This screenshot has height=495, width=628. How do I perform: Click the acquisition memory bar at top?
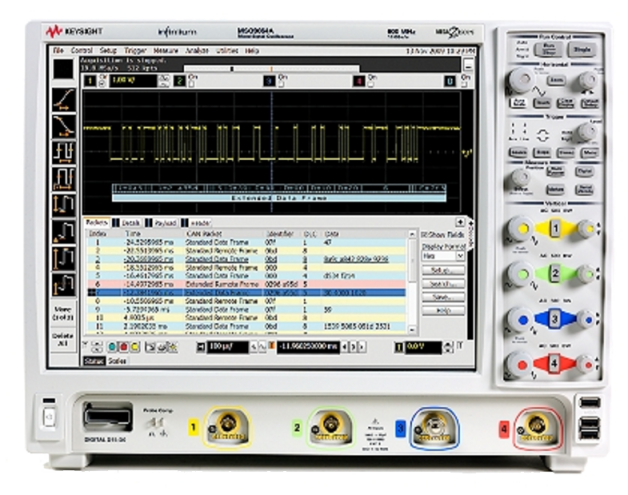coord(272,69)
